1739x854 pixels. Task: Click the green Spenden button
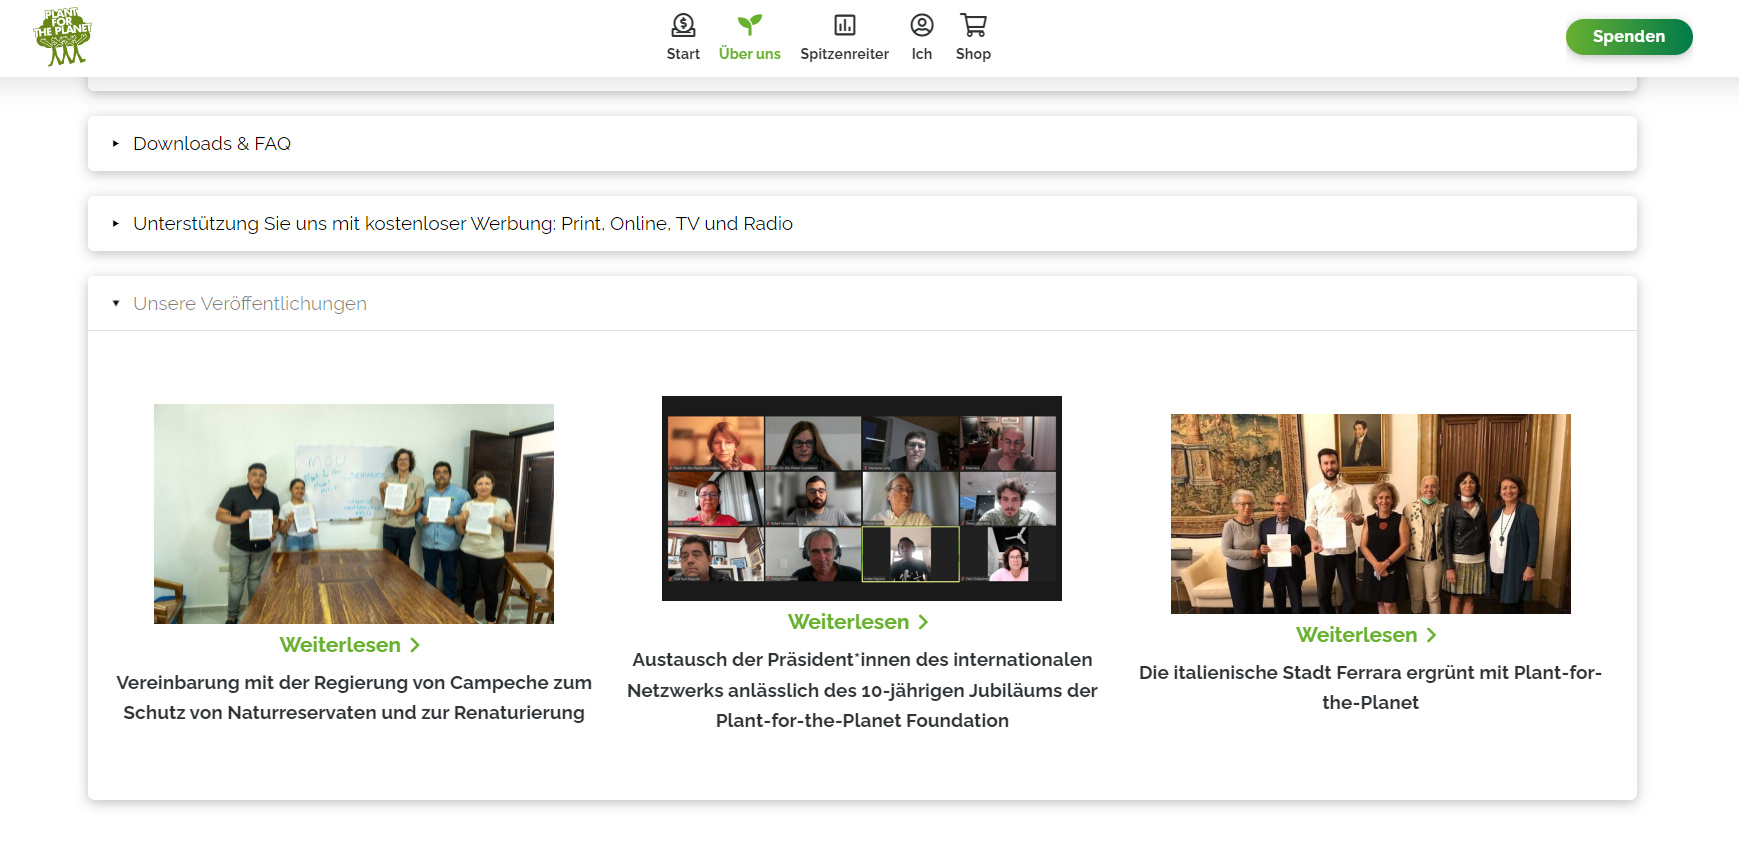[x=1629, y=37]
